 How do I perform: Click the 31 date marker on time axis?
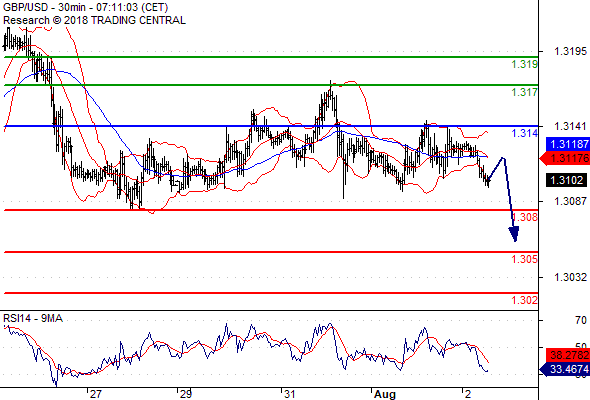289,394
